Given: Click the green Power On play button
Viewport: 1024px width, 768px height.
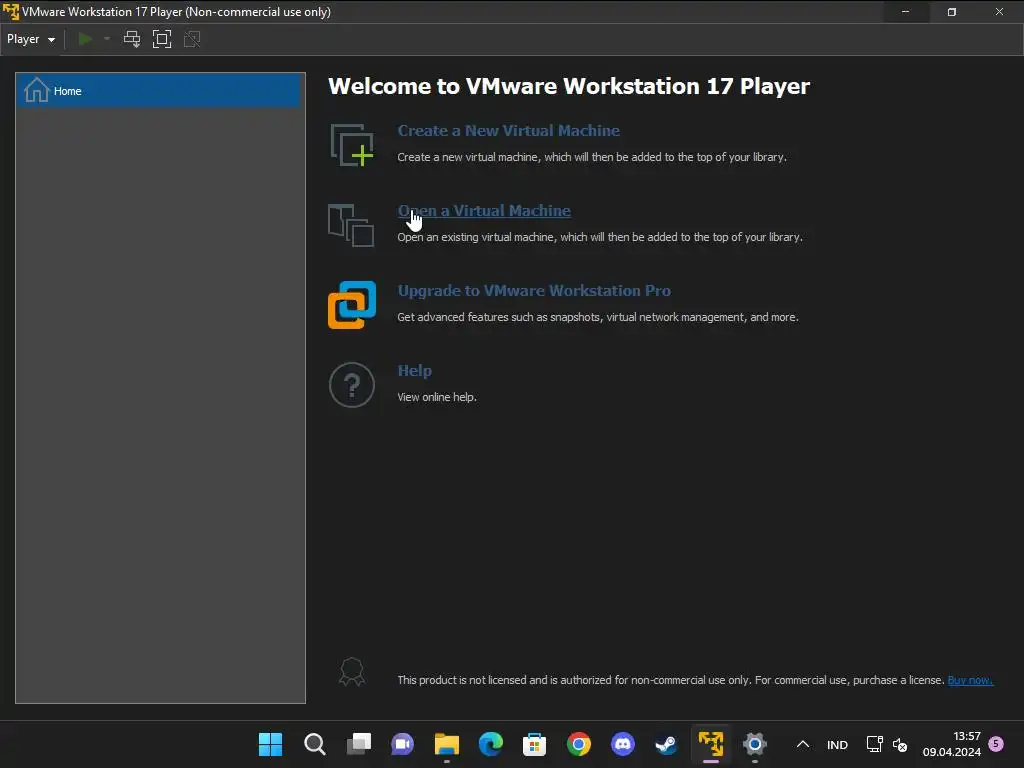Looking at the screenshot, I should (x=85, y=39).
